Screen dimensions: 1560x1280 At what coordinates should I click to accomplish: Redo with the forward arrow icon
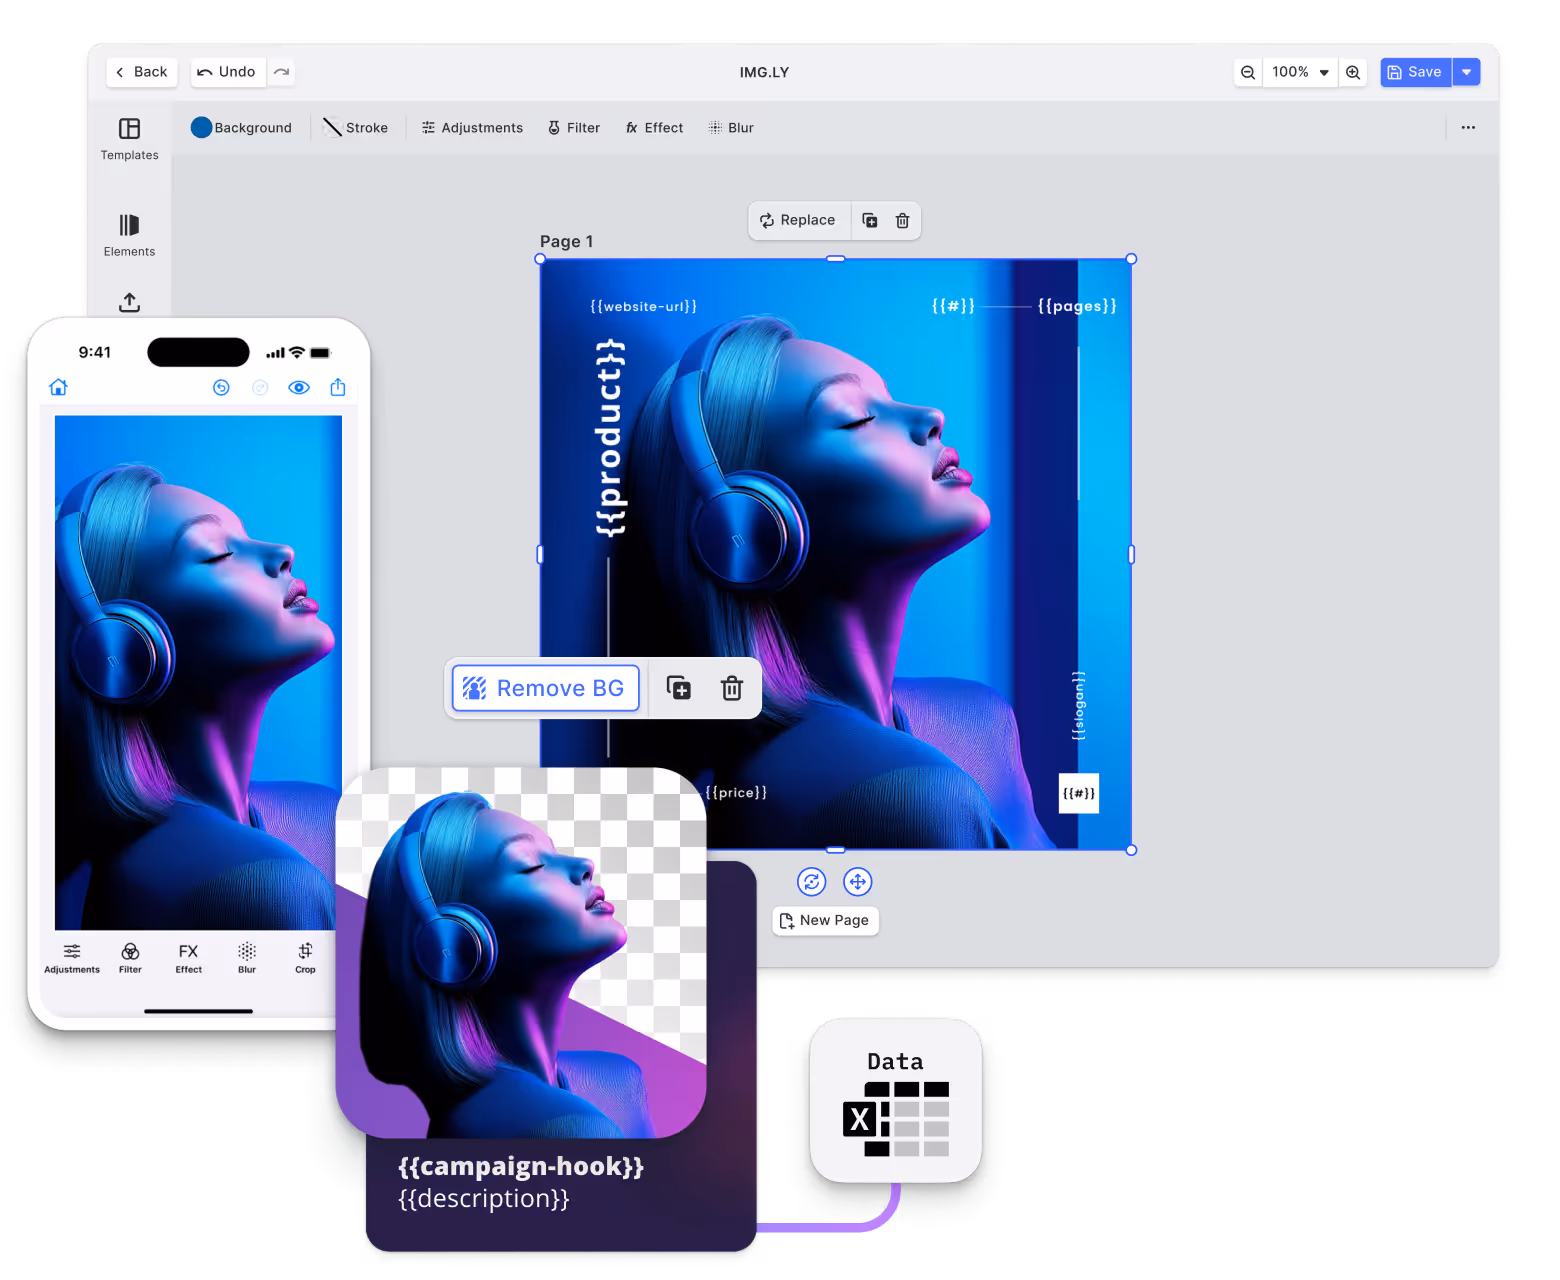pyautogui.click(x=282, y=72)
